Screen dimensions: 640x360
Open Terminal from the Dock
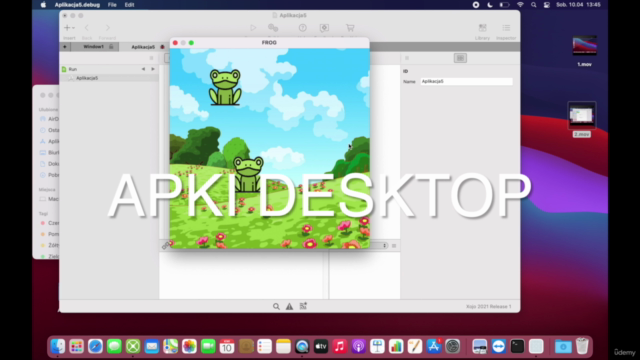pos(517,347)
